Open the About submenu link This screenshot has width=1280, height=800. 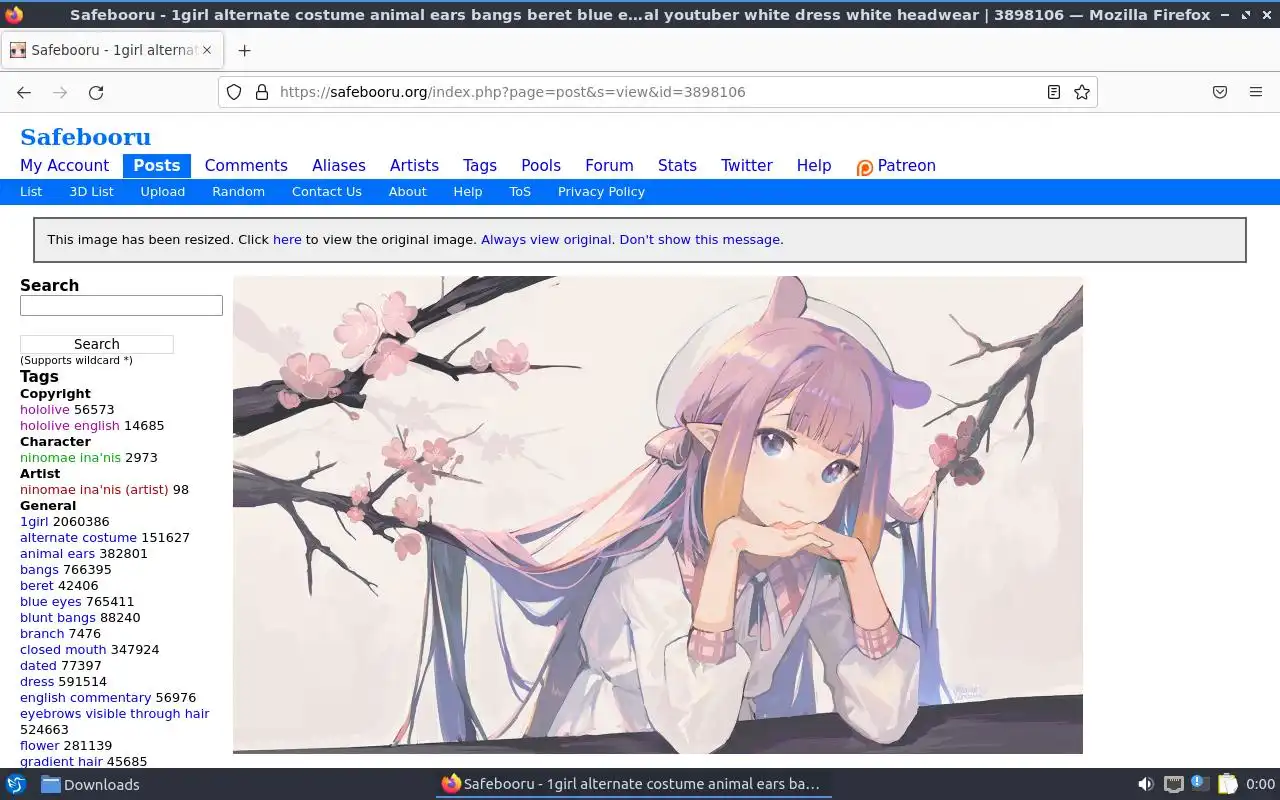point(408,192)
